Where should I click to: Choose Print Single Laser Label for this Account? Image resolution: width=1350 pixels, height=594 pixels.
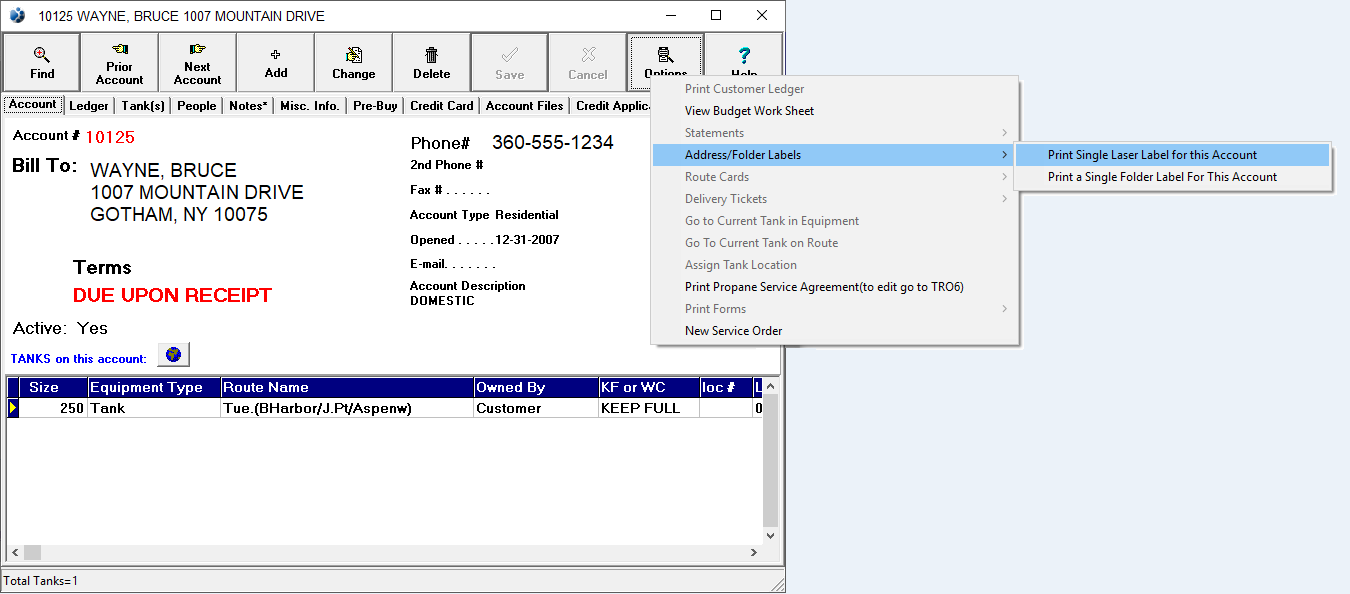pyautogui.click(x=1152, y=155)
